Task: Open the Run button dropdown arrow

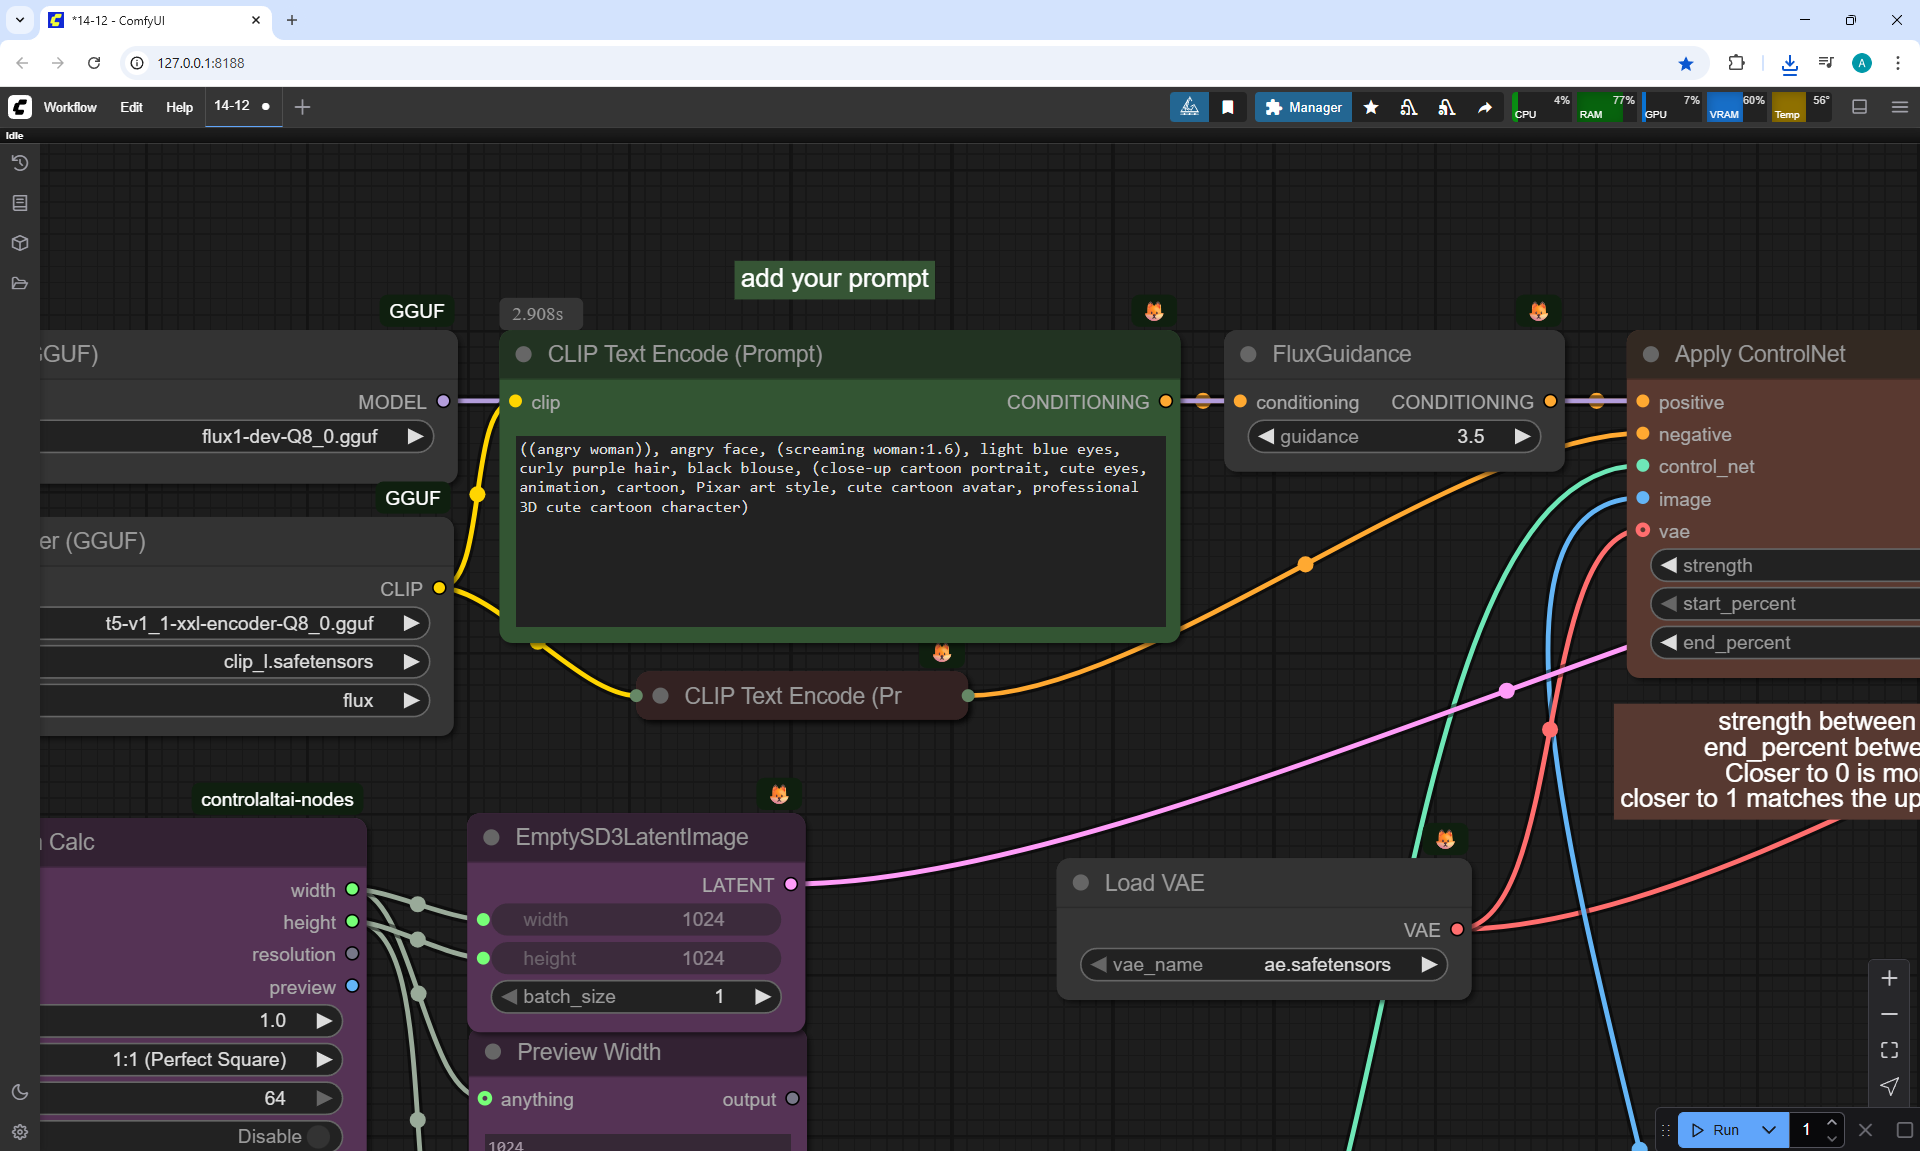Action: tap(1768, 1130)
